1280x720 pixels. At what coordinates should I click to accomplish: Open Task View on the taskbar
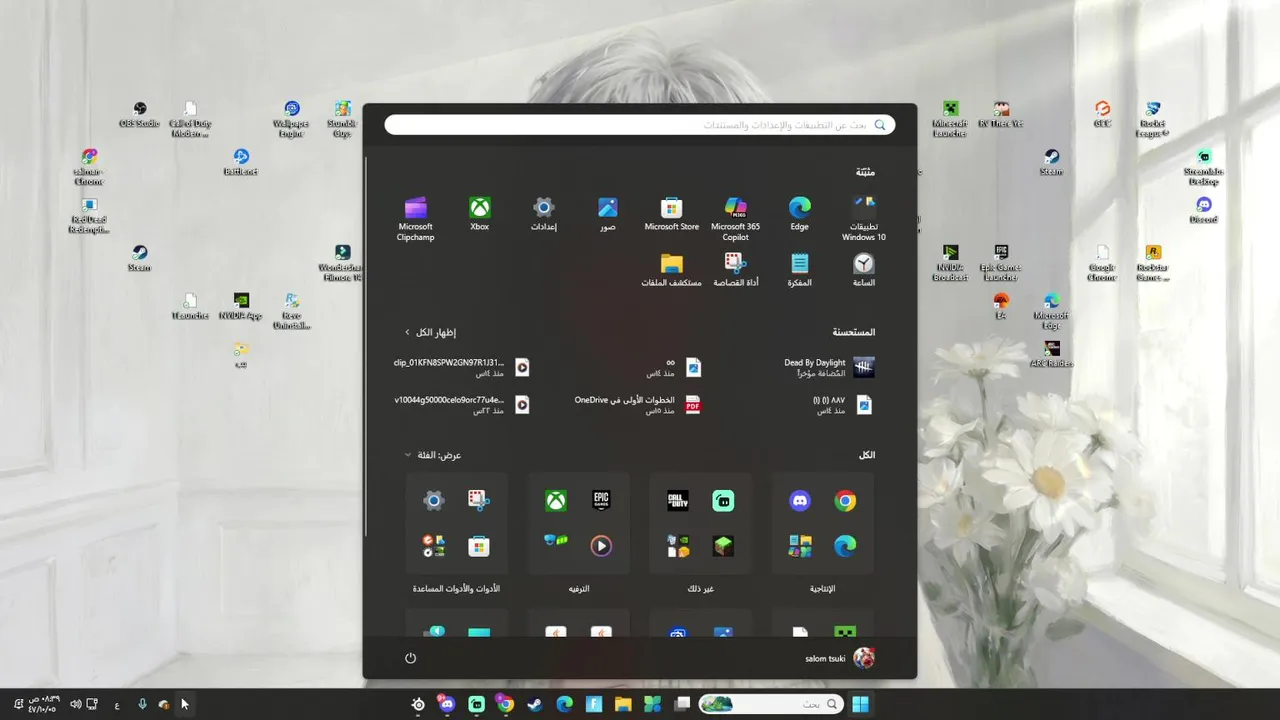682,704
